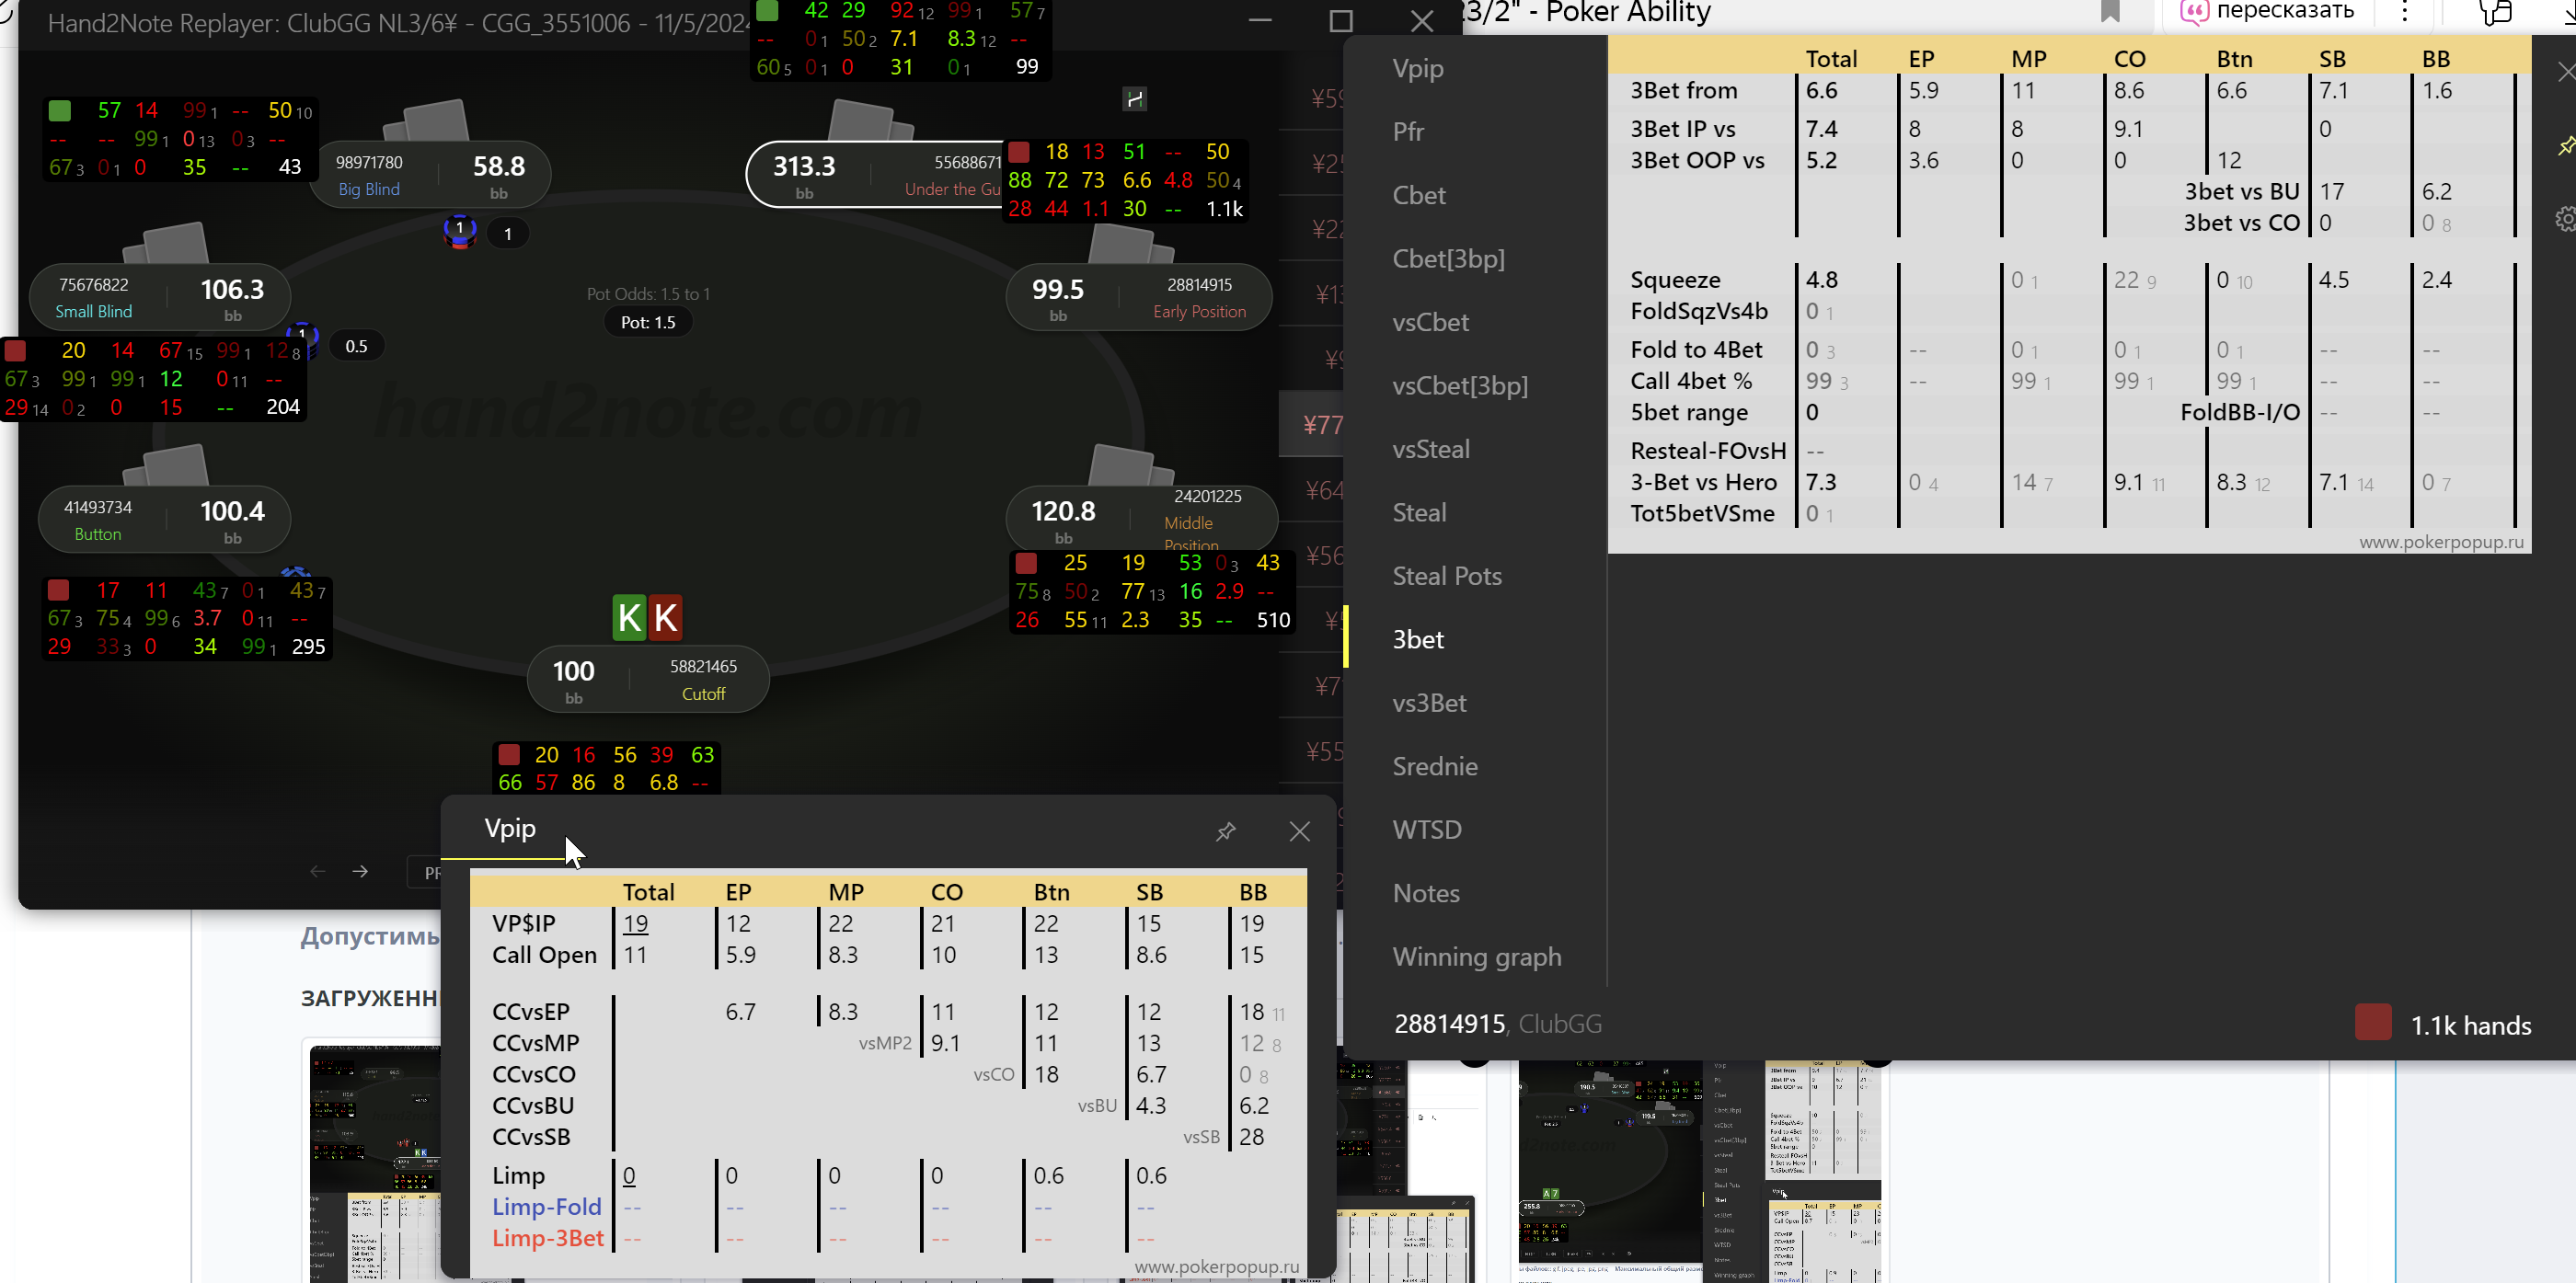Click the 3-Bet vs Hero row label
Screen dimensions: 2576x1283
1703,483
